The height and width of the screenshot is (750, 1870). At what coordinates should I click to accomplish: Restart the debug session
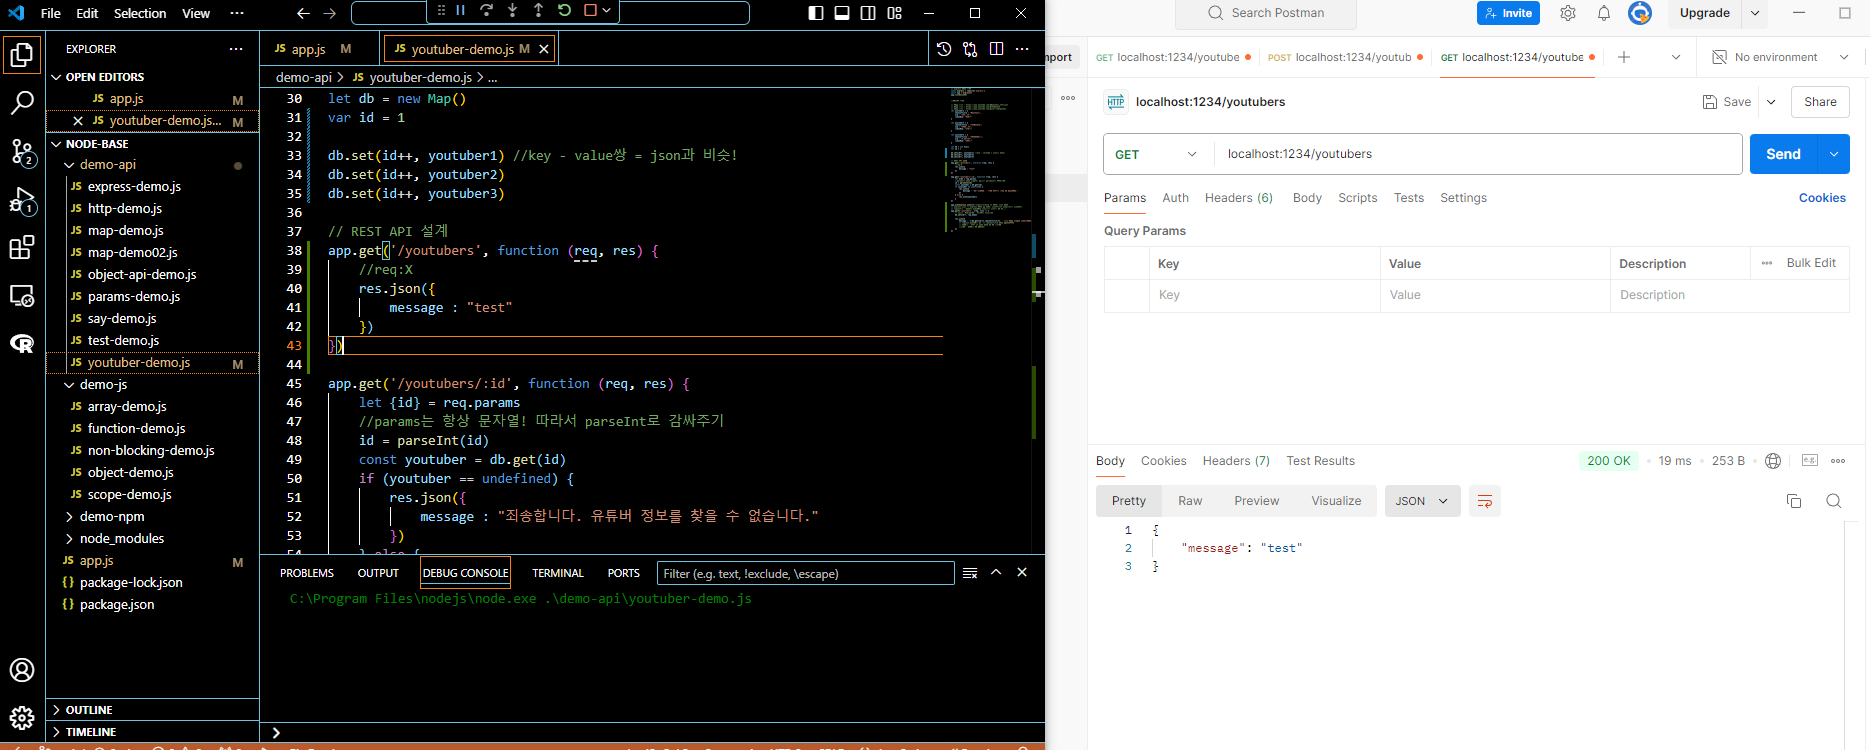point(564,10)
